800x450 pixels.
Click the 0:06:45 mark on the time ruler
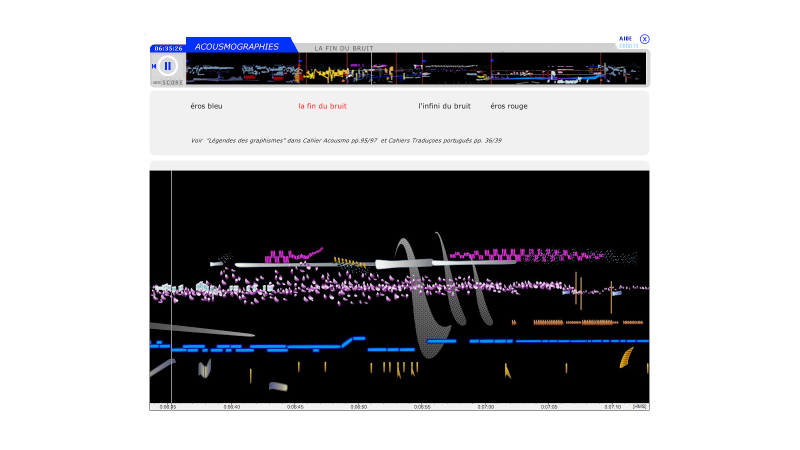[x=295, y=407]
